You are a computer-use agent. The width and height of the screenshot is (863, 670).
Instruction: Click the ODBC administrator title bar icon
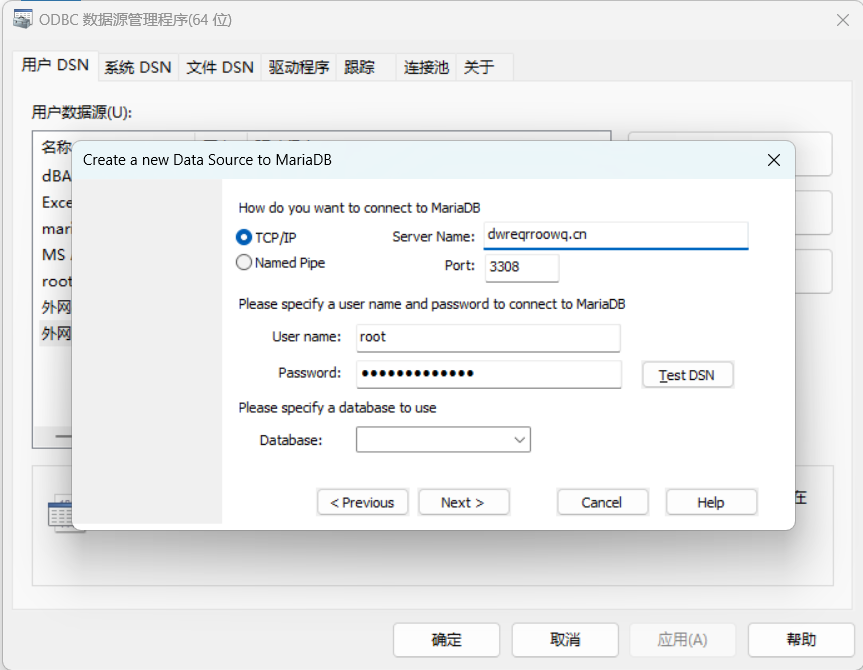click(23, 19)
